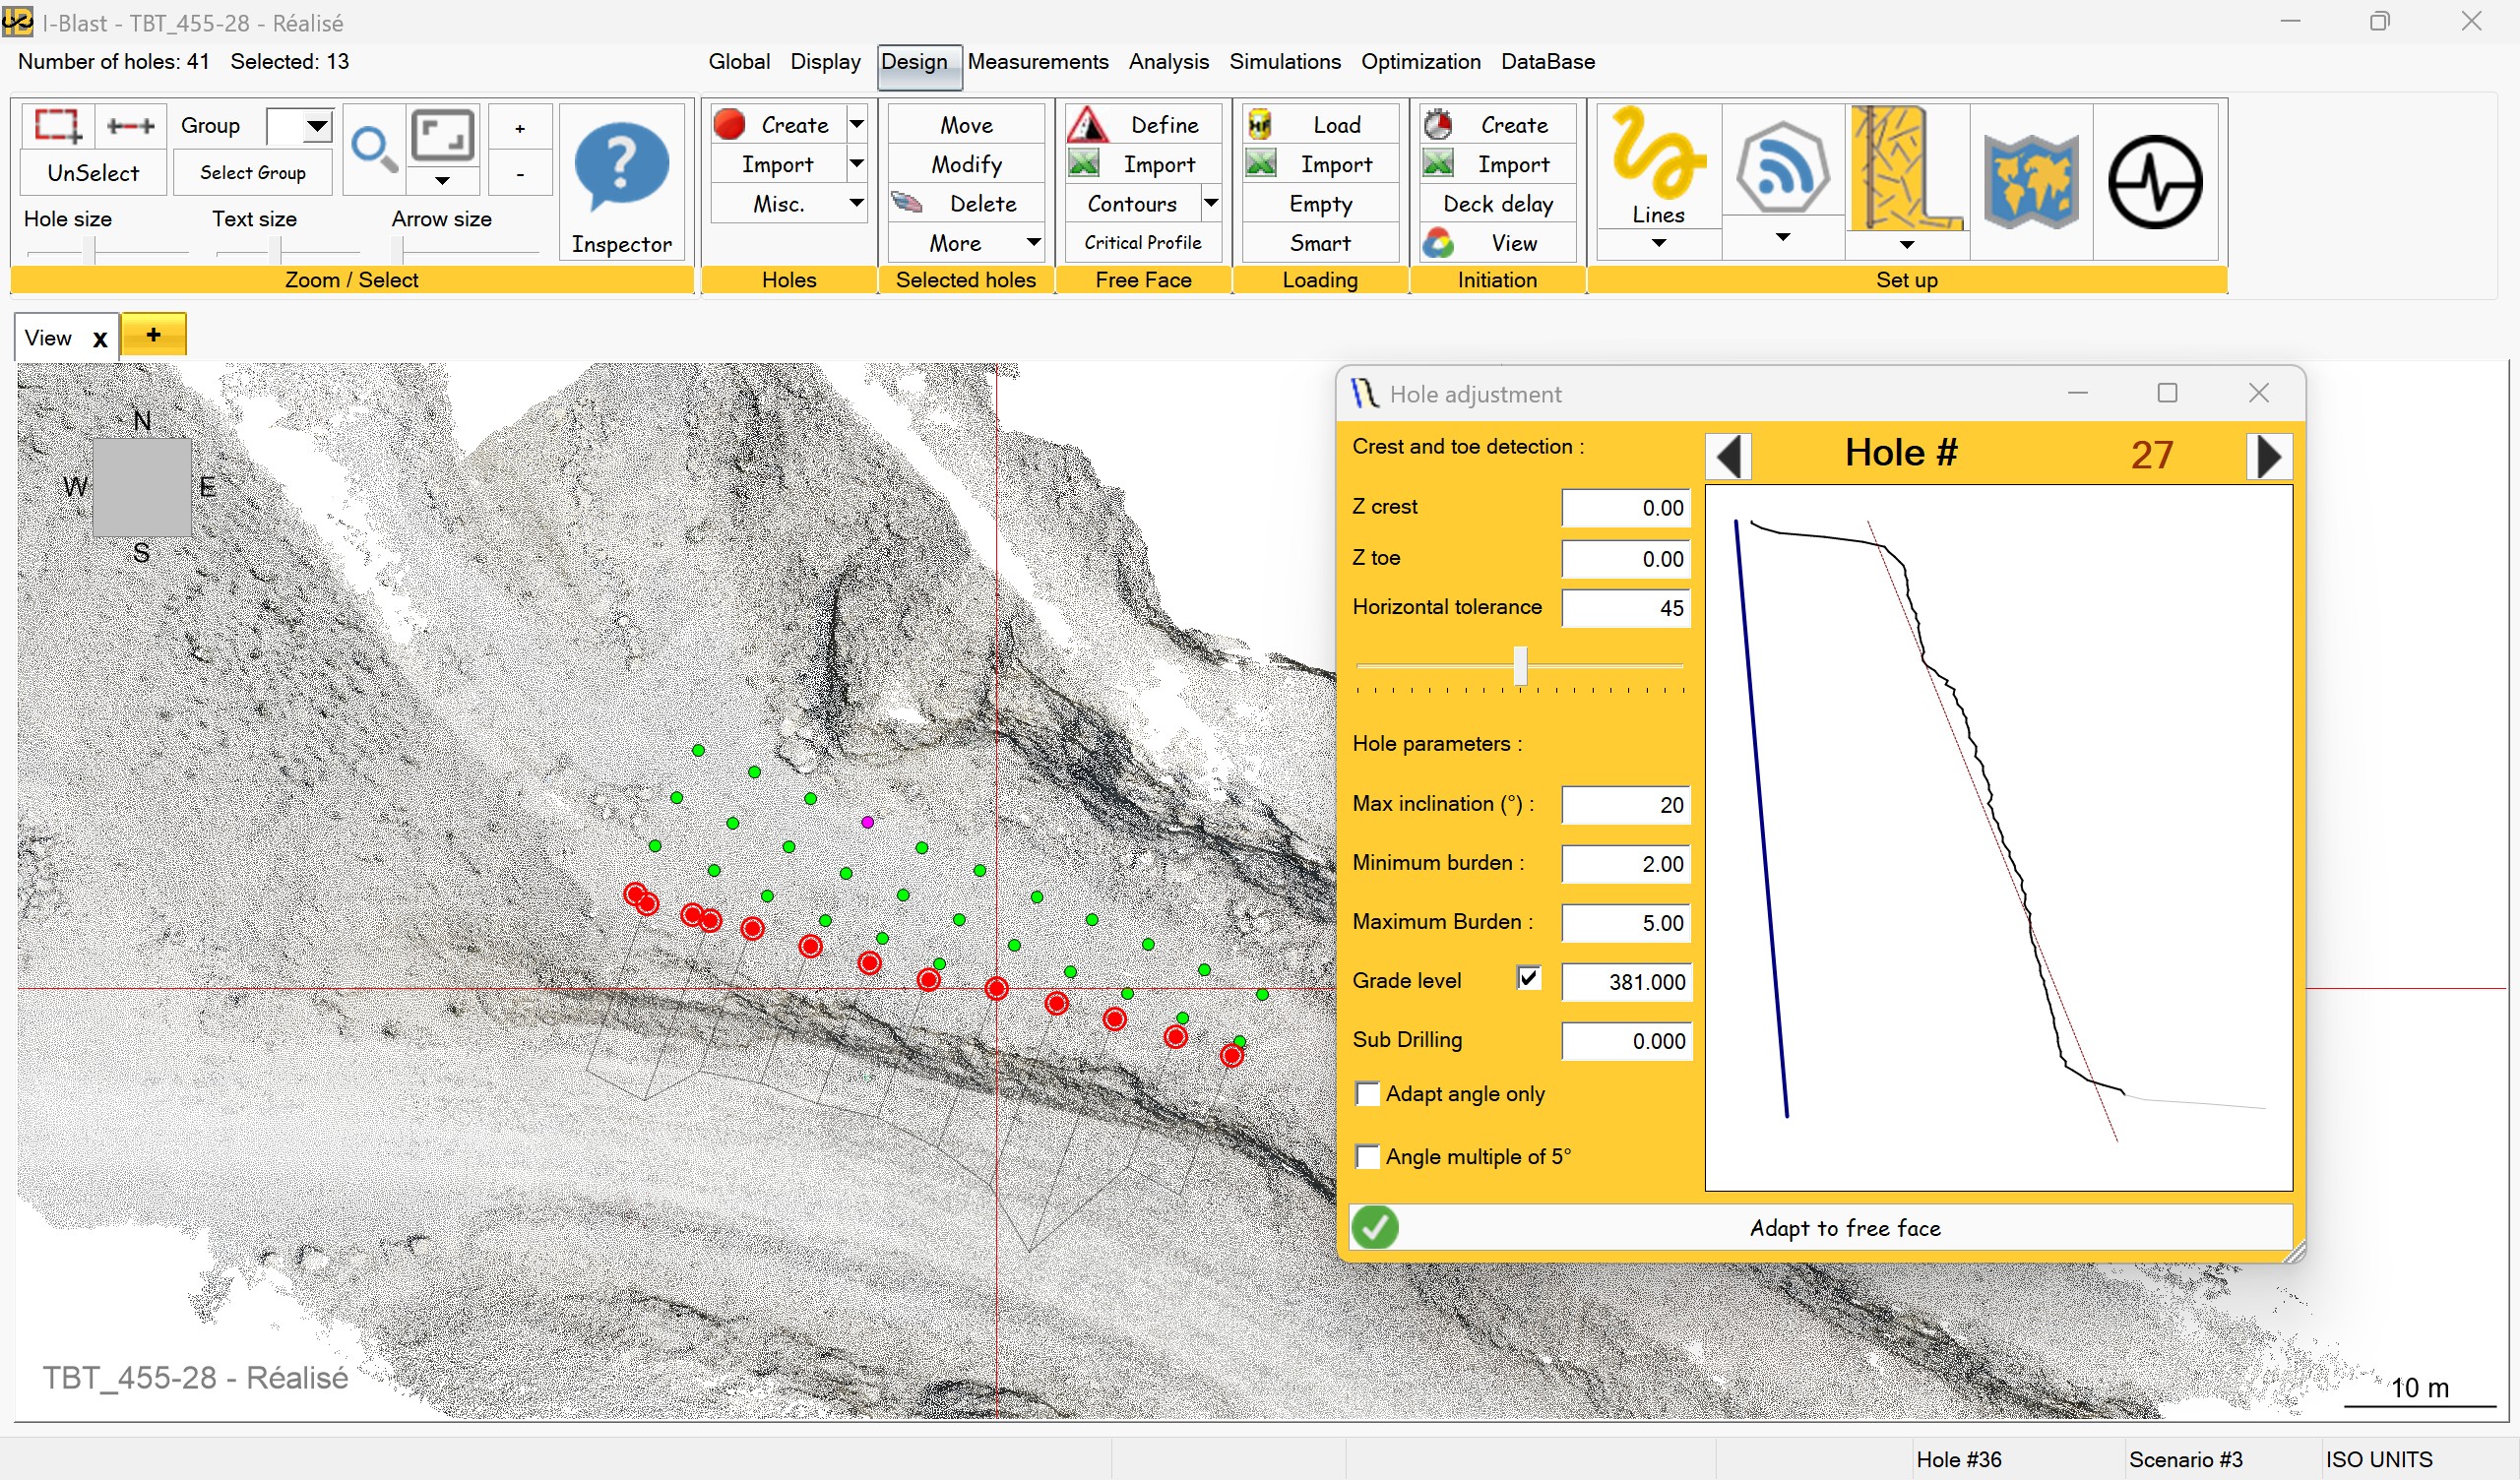
Task: Click the Horizontal tolerance slider handle
Action: coord(1520,665)
